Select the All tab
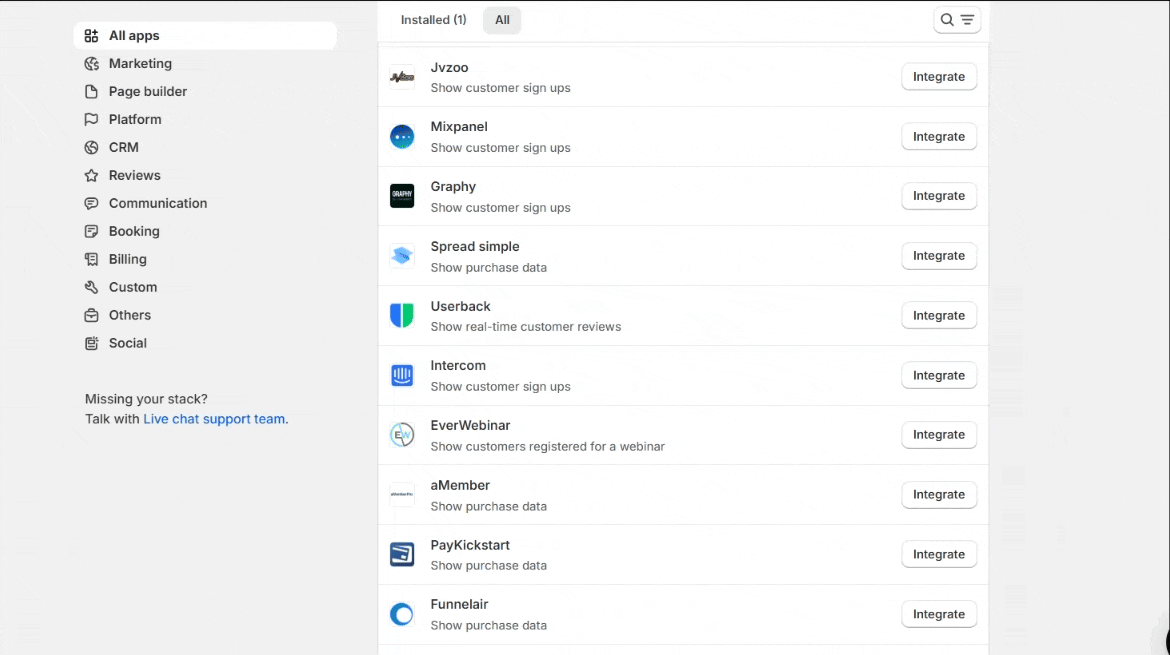 click(502, 20)
